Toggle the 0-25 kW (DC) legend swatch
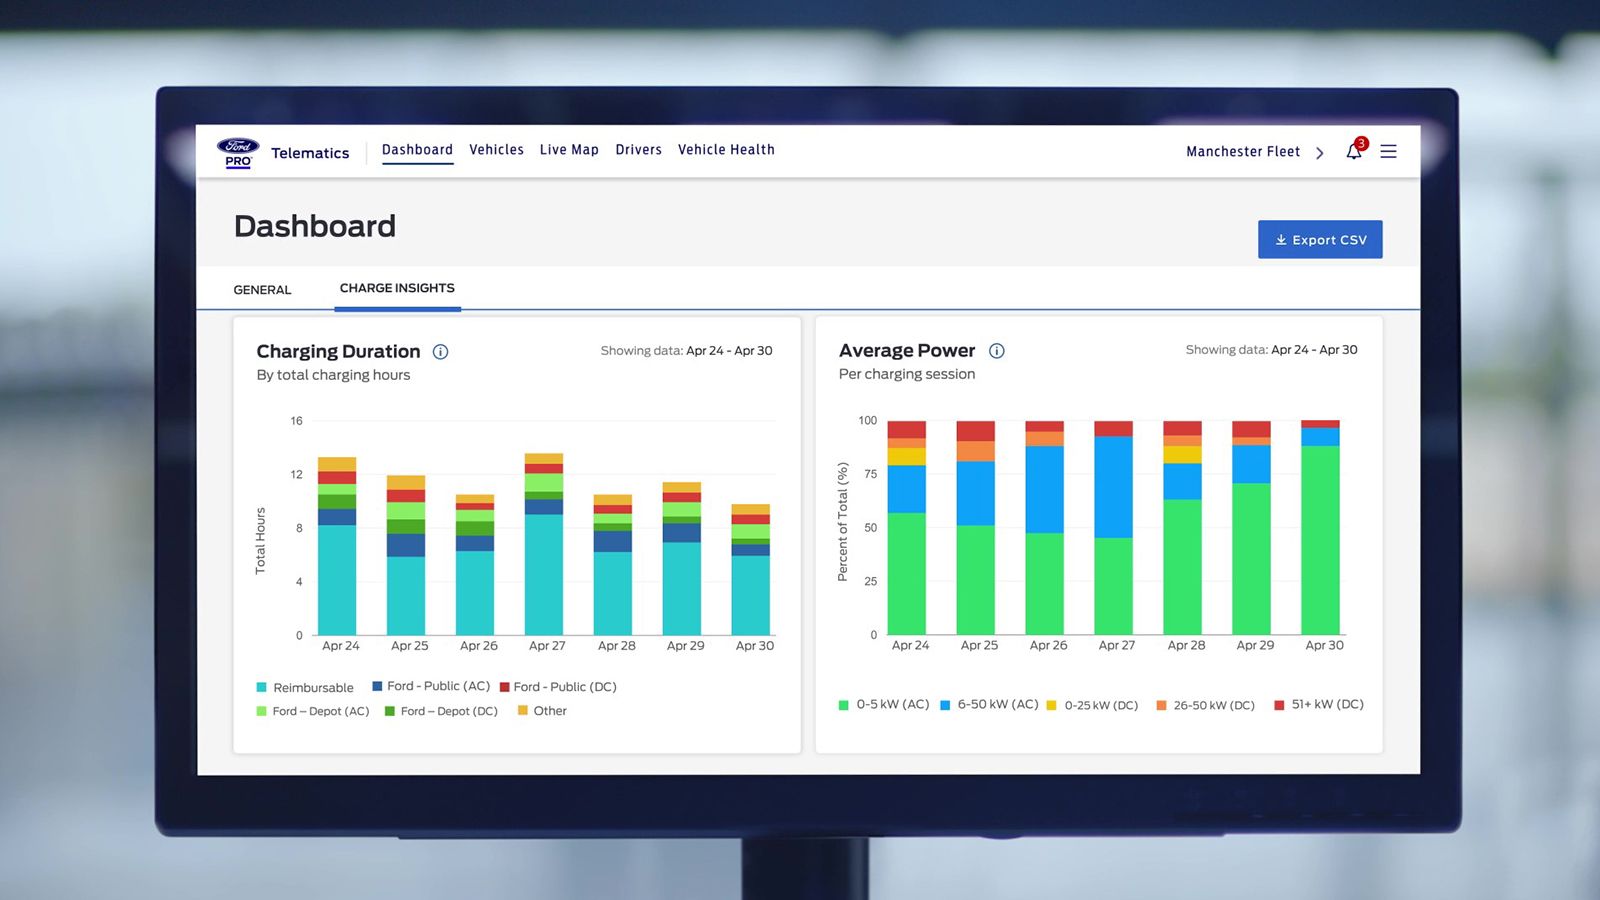1600x900 pixels. 1051,706
